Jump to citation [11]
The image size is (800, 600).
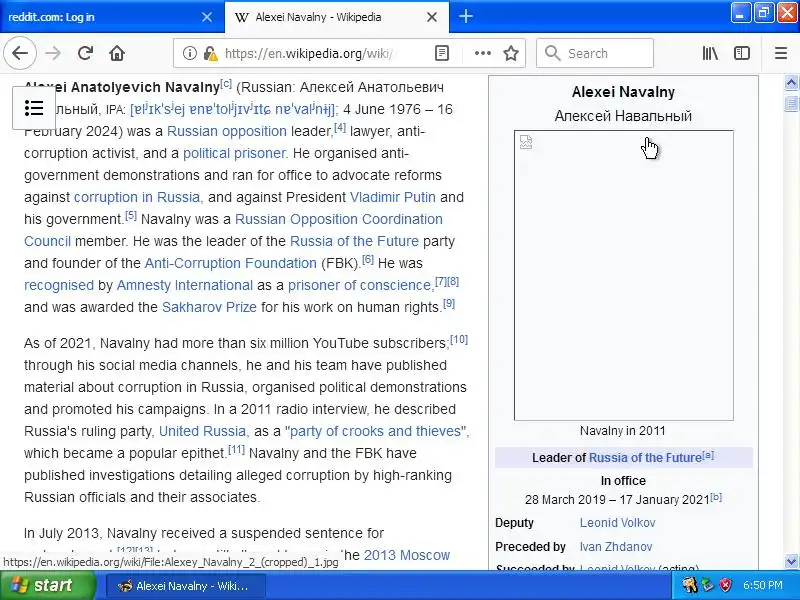coord(236,449)
